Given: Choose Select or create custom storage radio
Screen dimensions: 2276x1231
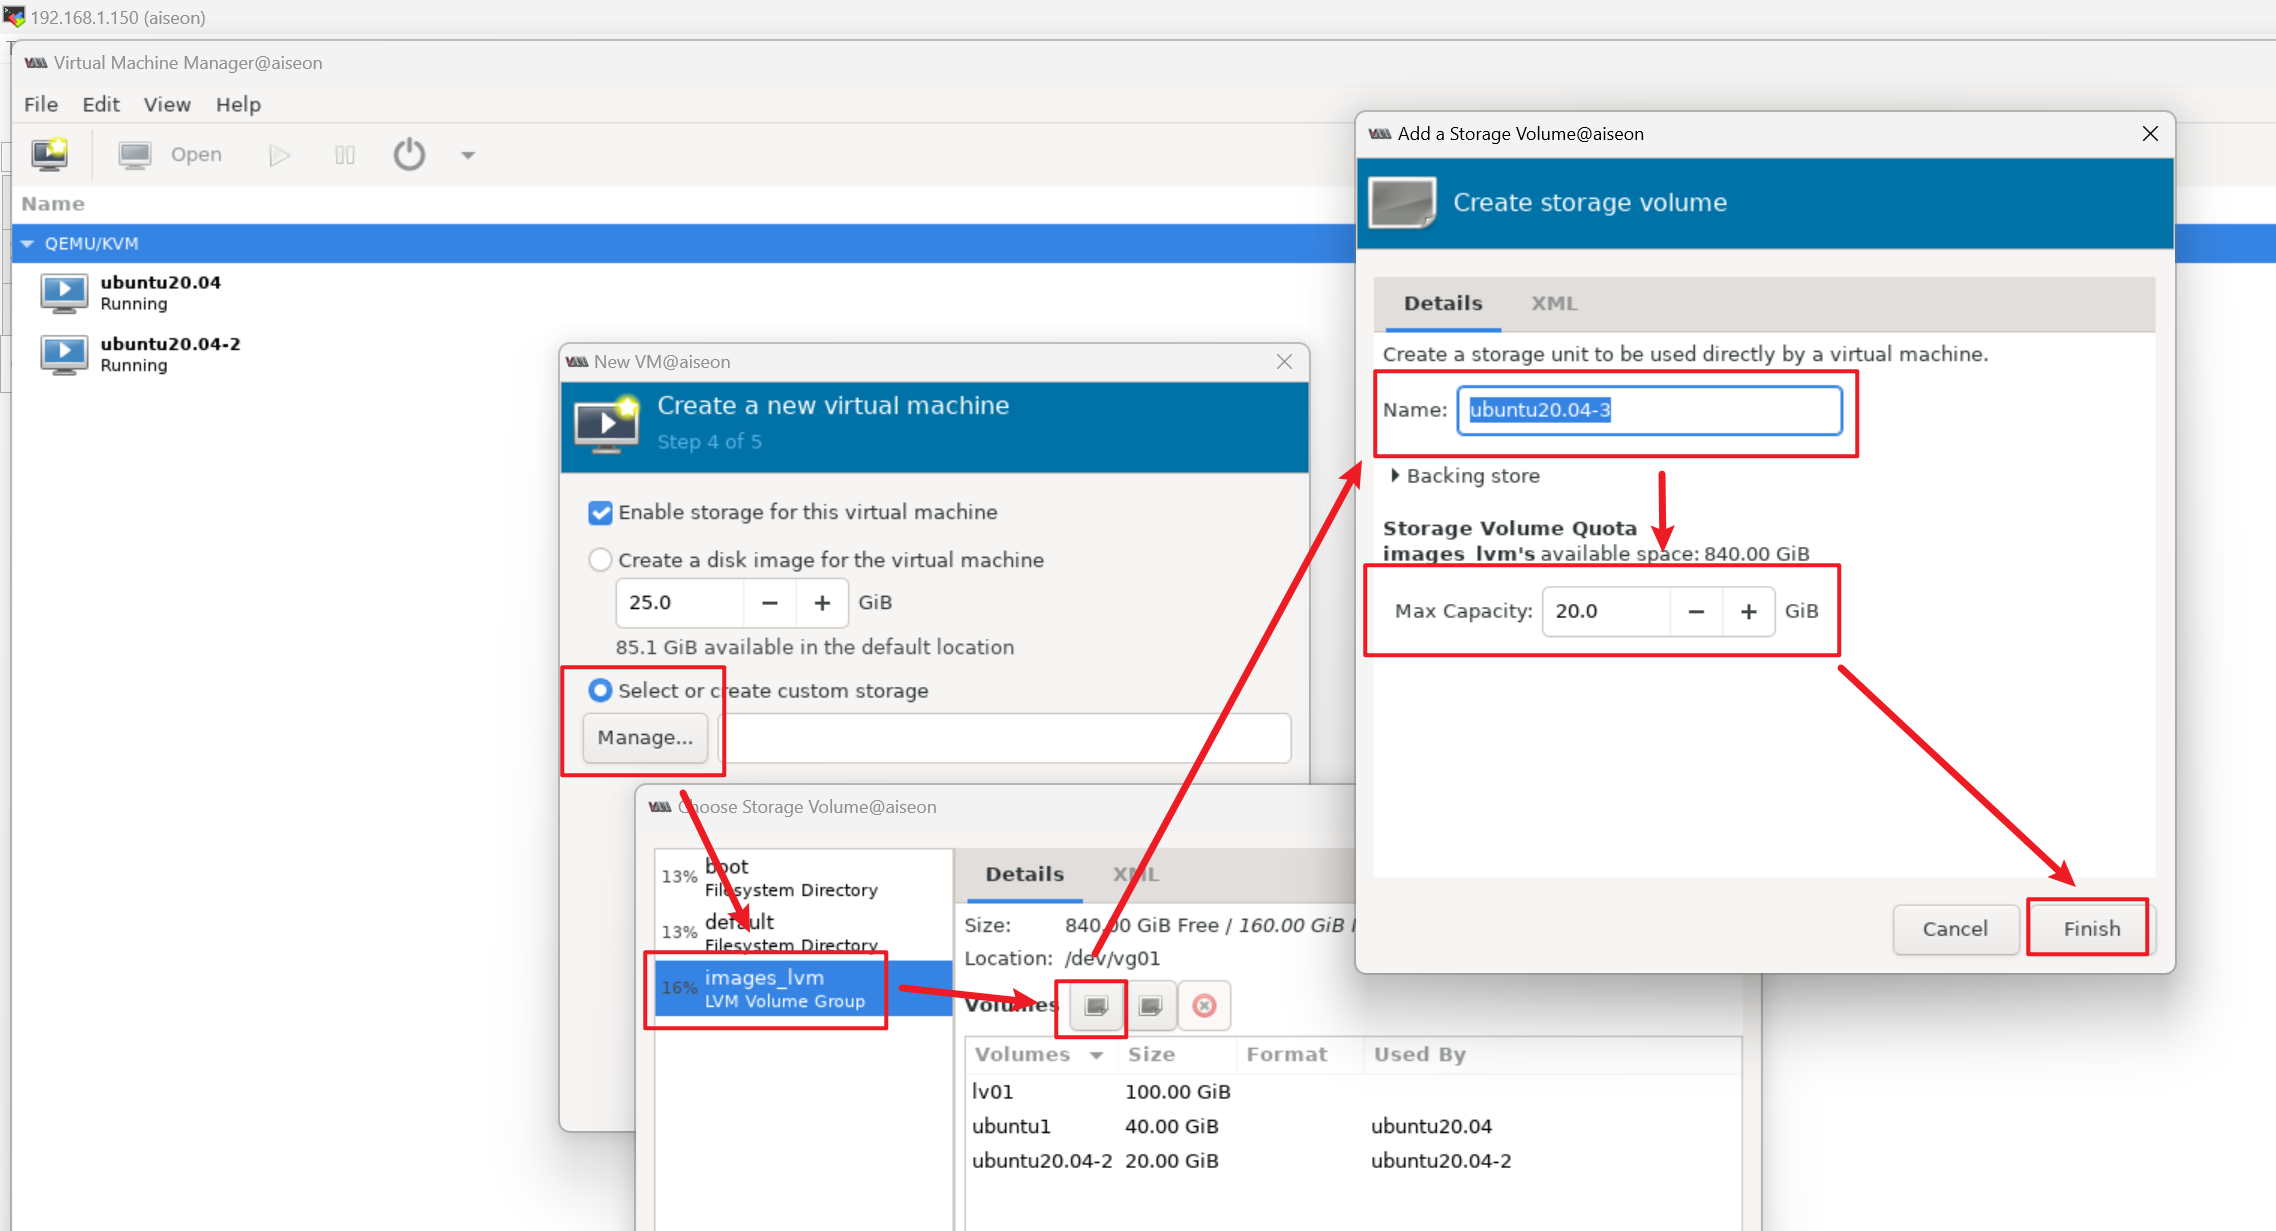Looking at the screenshot, I should click(600, 690).
